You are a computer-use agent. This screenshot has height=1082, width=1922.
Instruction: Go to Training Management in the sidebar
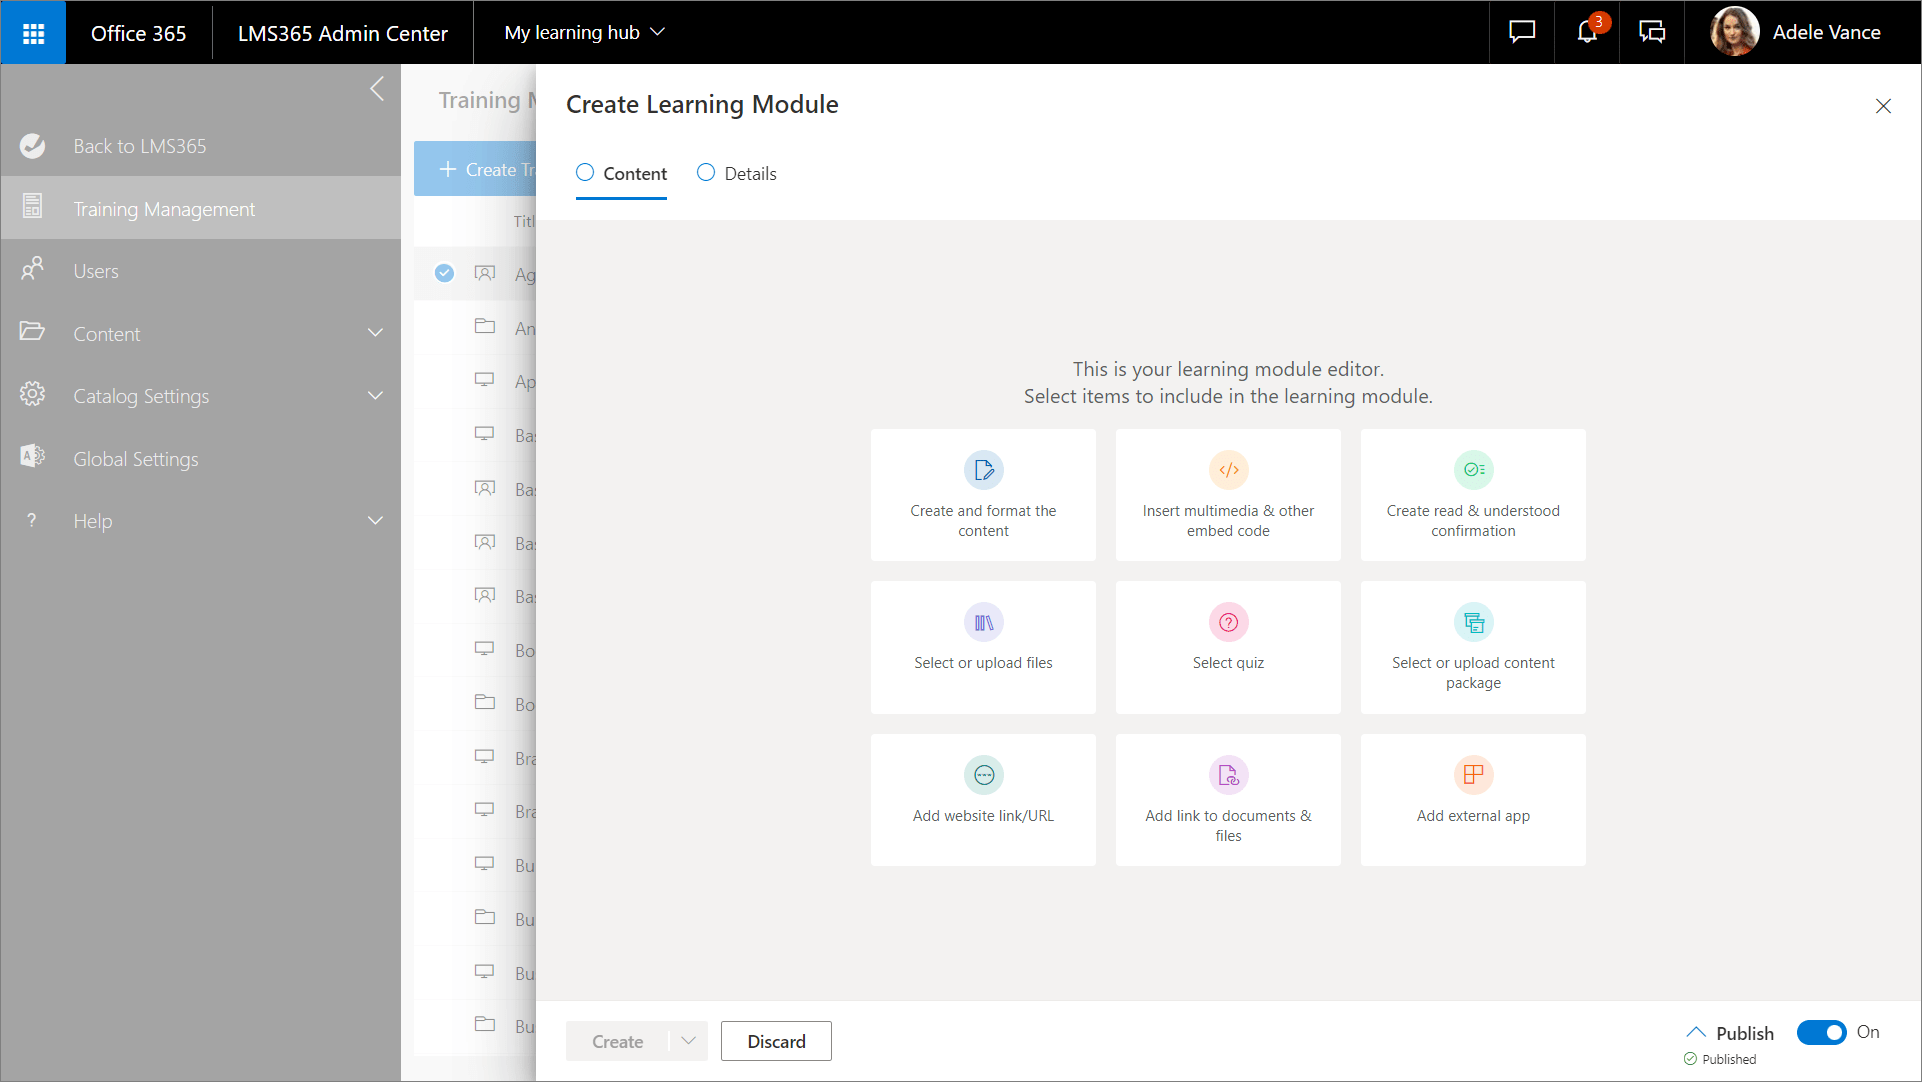[164, 208]
